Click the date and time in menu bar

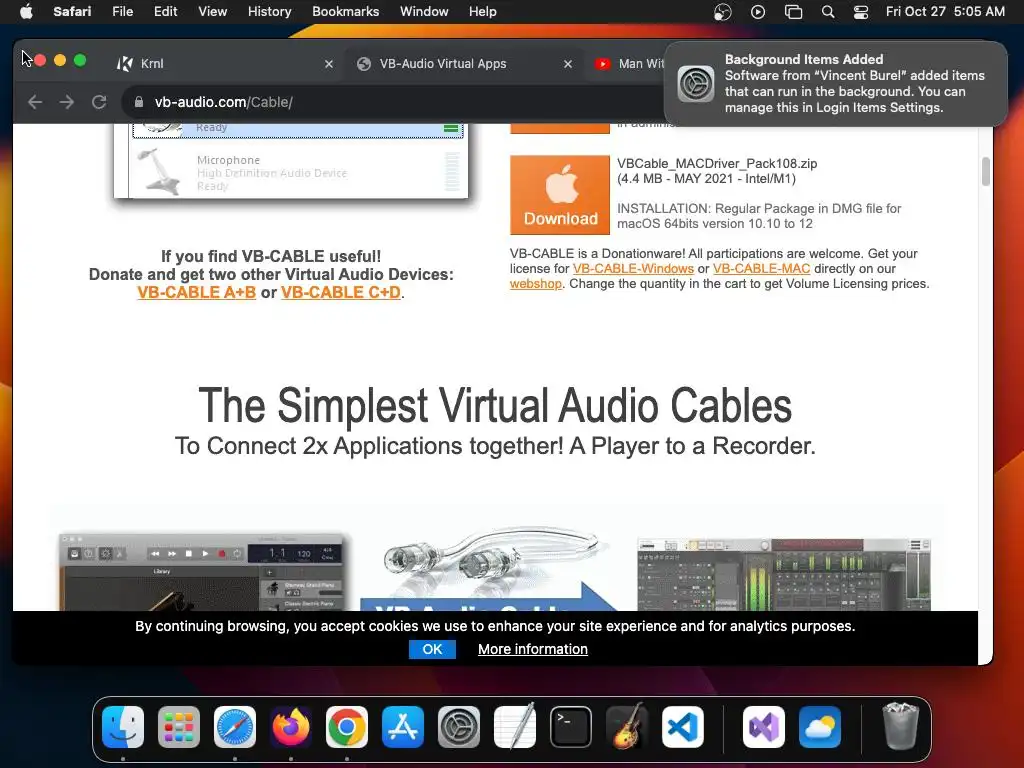click(x=945, y=11)
